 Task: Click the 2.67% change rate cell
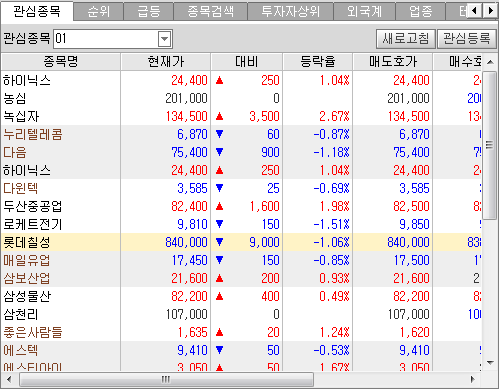point(334,116)
